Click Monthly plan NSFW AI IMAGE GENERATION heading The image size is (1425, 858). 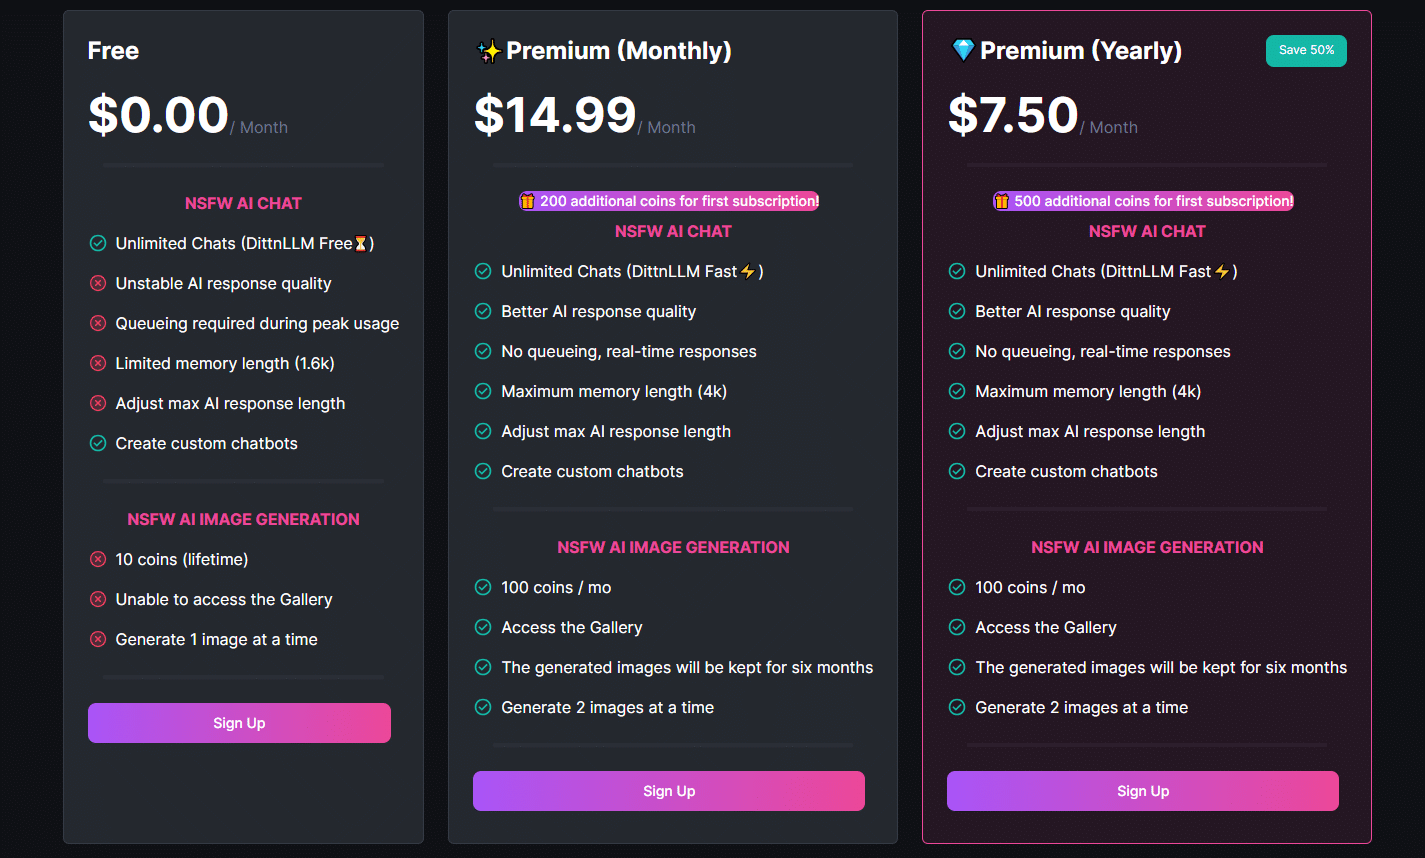673,547
